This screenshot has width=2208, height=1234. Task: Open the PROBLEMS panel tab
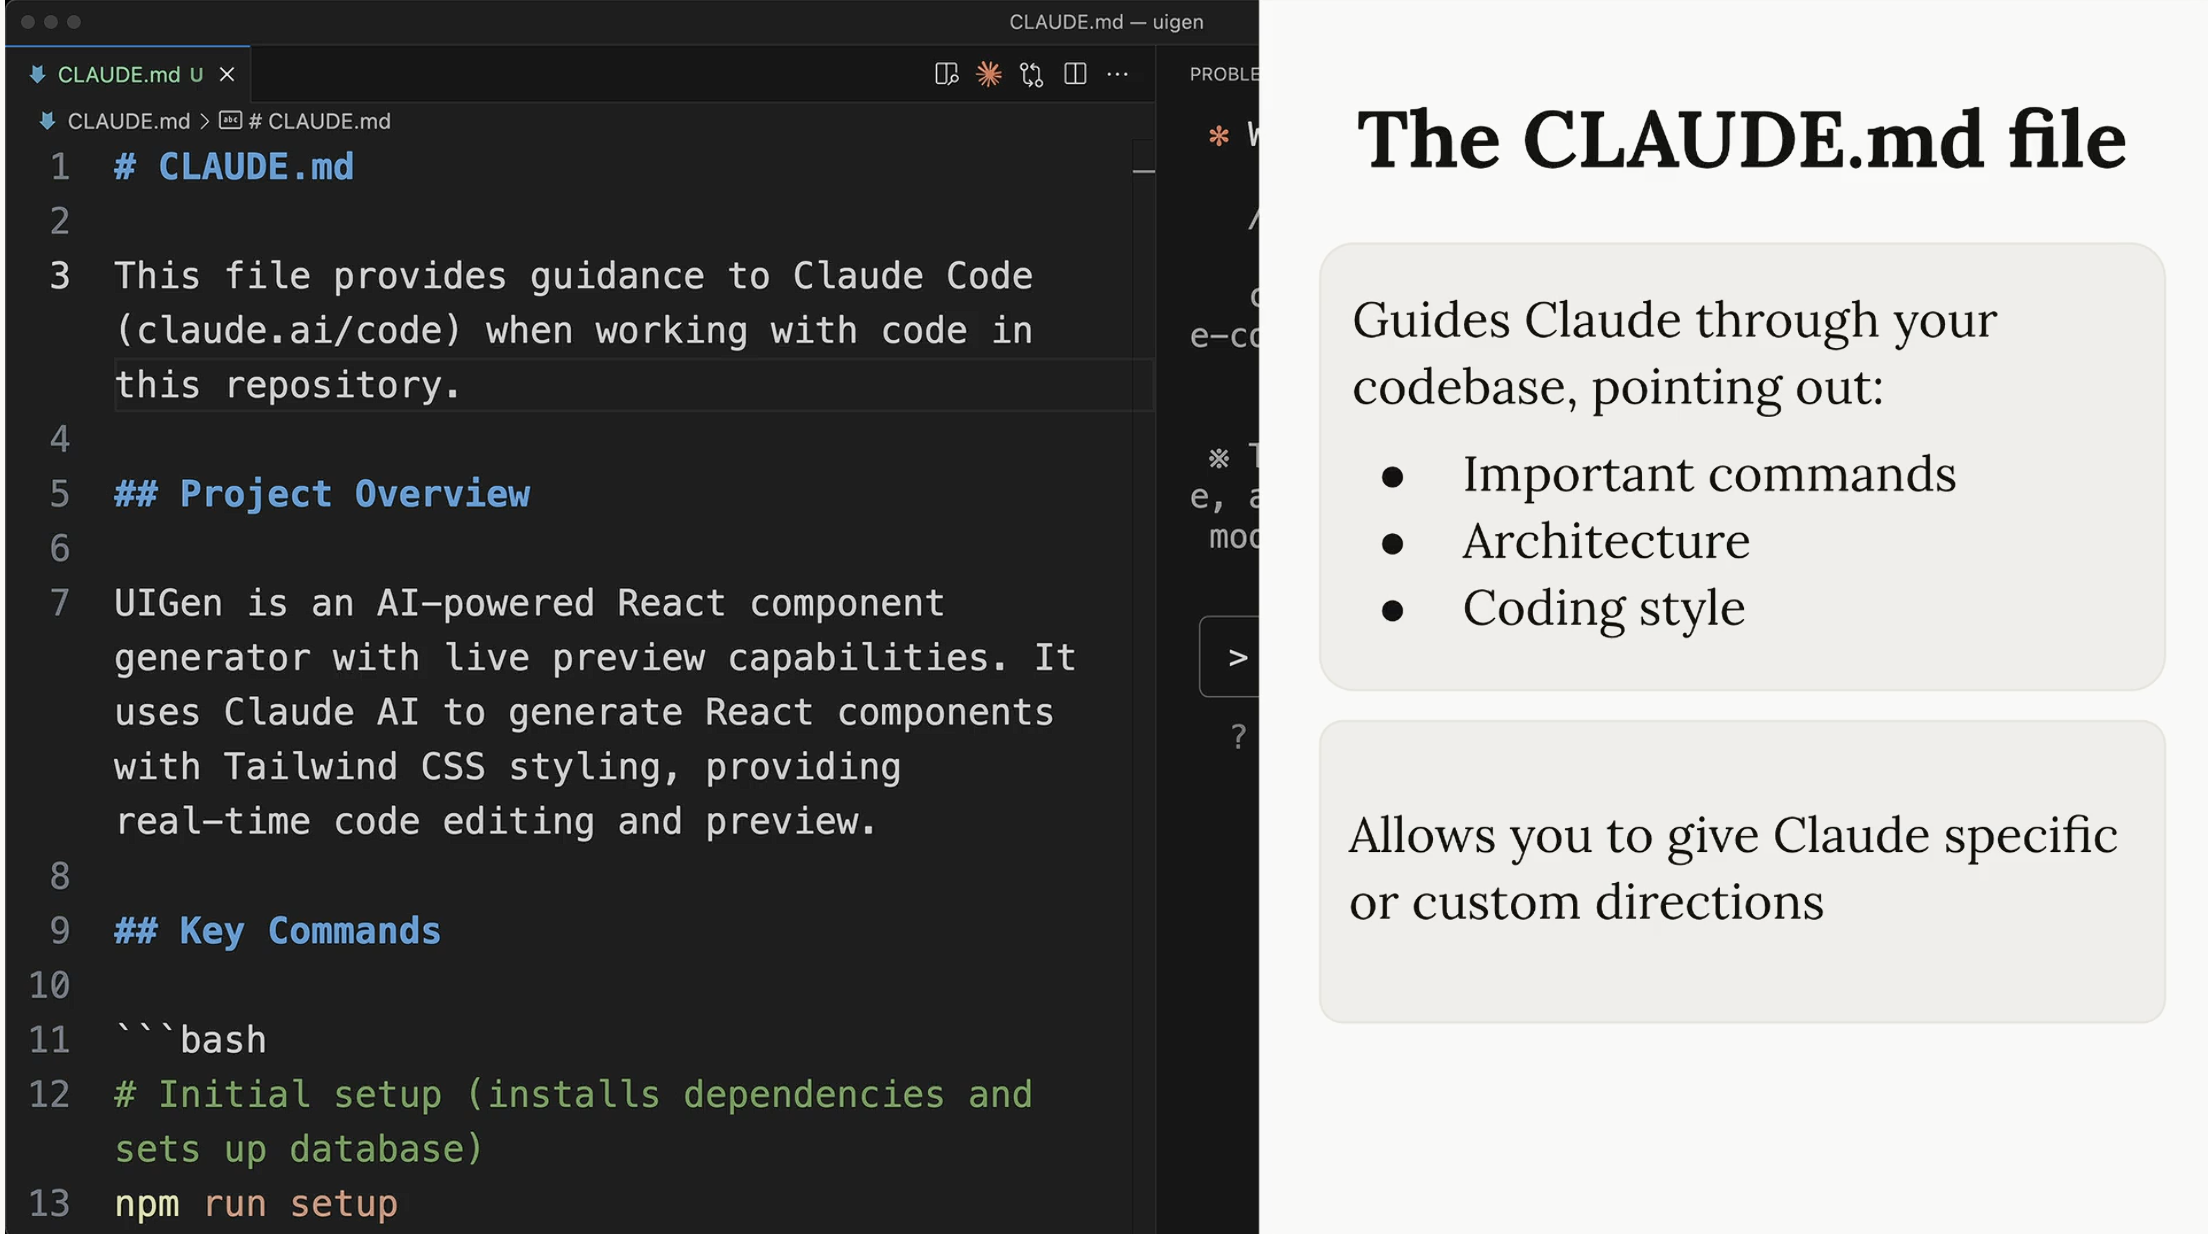coord(1224,74)
